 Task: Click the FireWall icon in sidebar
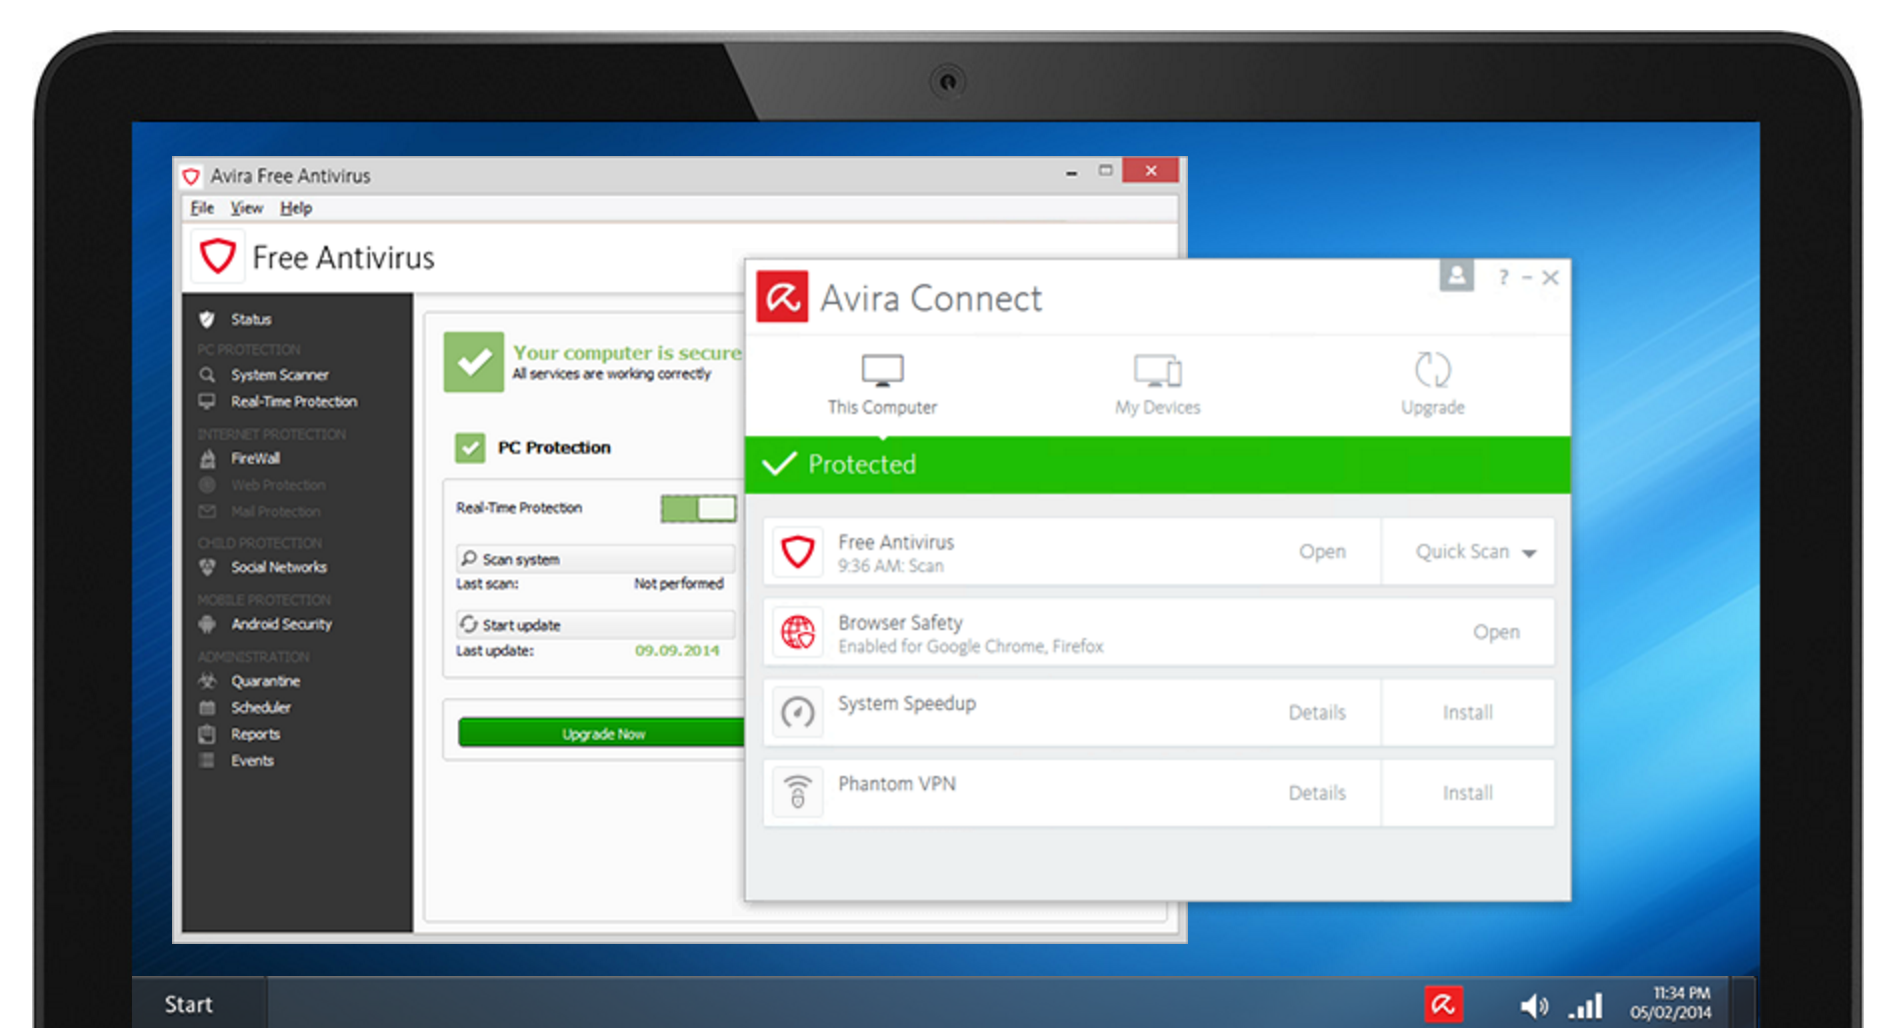(207, 459)
